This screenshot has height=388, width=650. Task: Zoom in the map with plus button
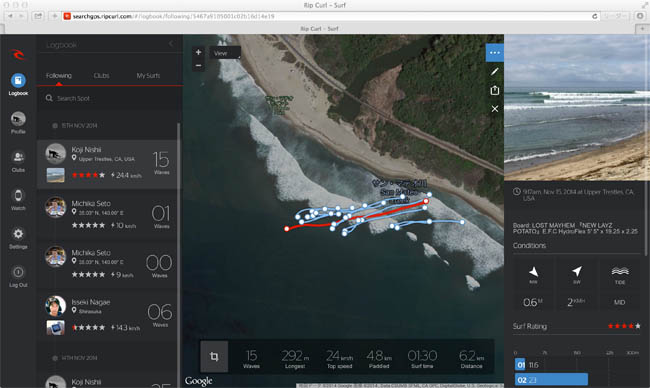pos(199,52)
